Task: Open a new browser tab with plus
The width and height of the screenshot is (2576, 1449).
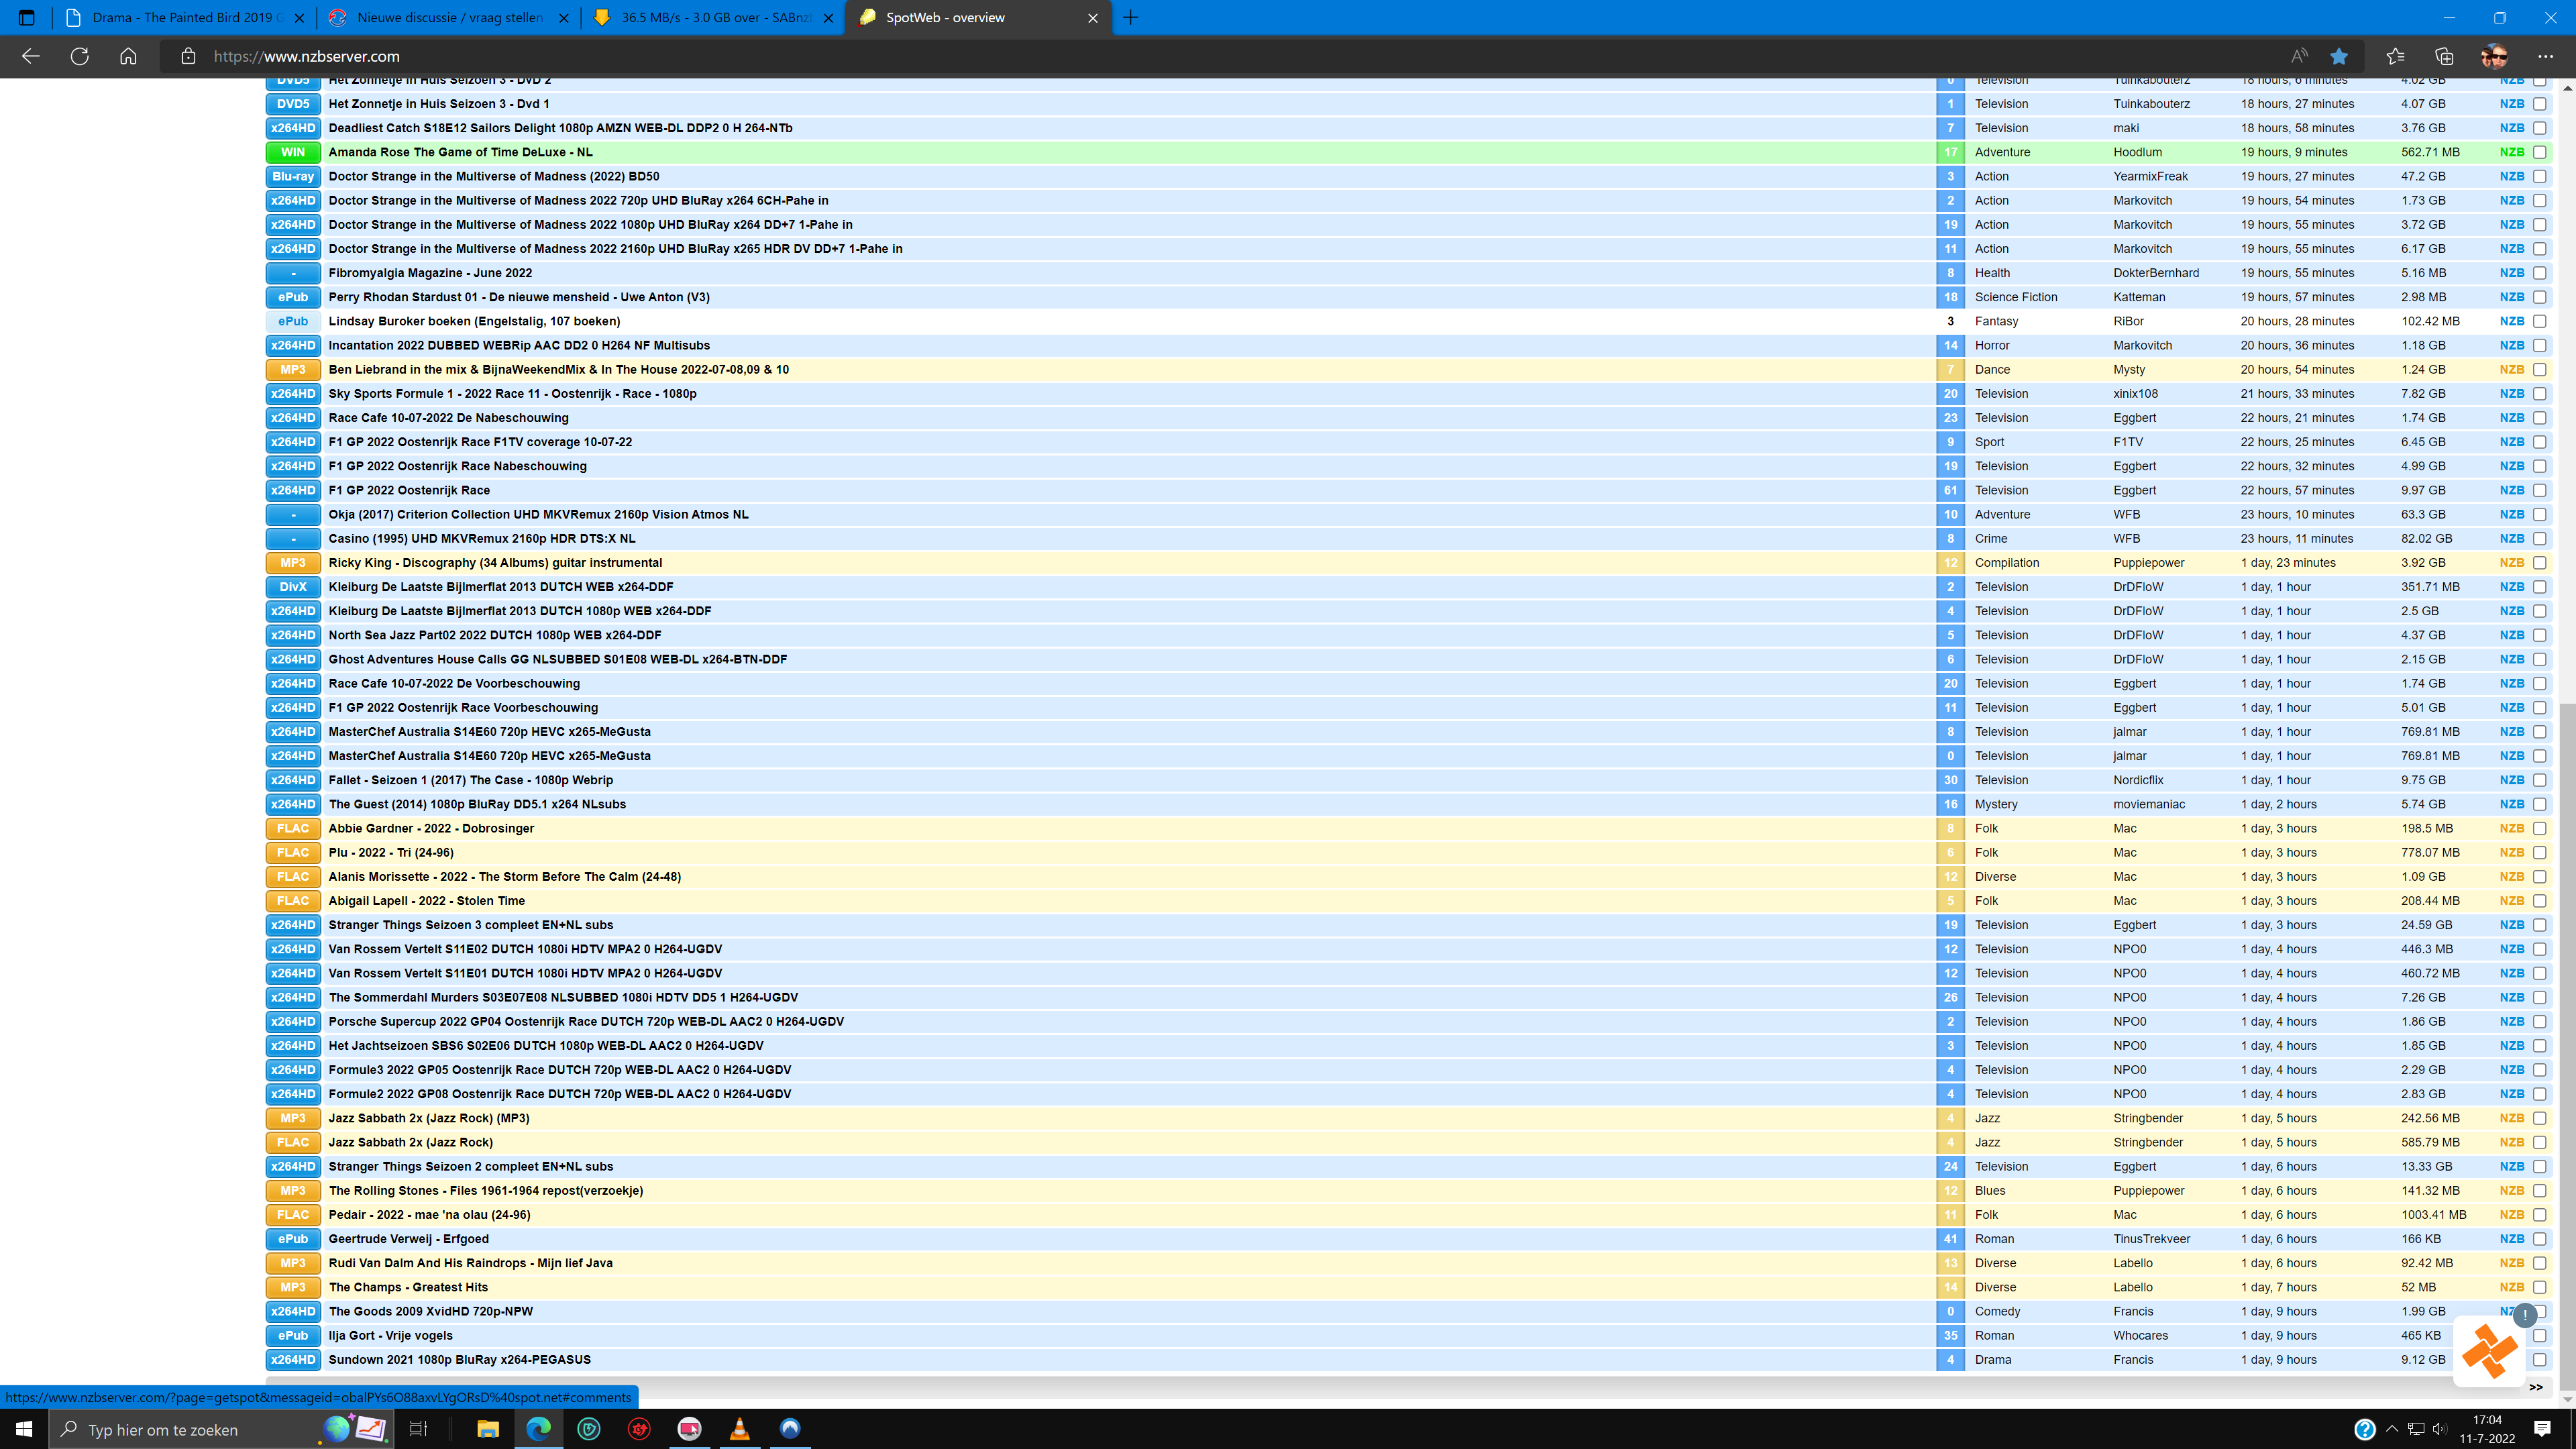Action: tap(1130, 17)
